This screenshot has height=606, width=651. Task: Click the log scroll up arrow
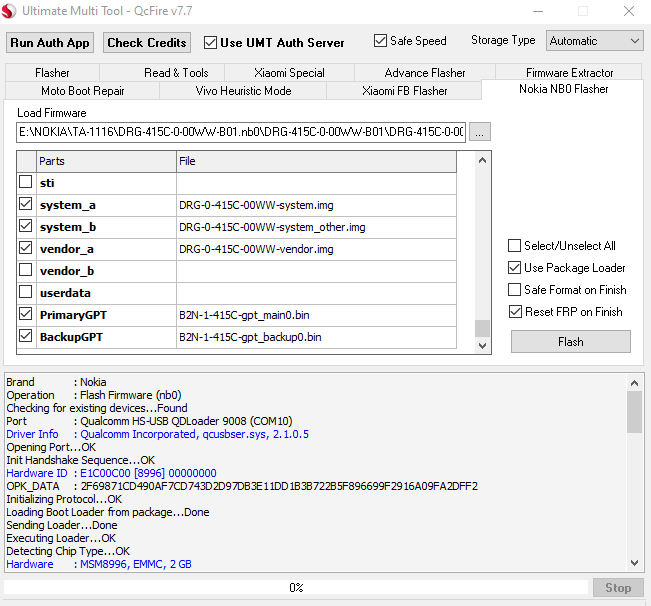pos(634,383)
